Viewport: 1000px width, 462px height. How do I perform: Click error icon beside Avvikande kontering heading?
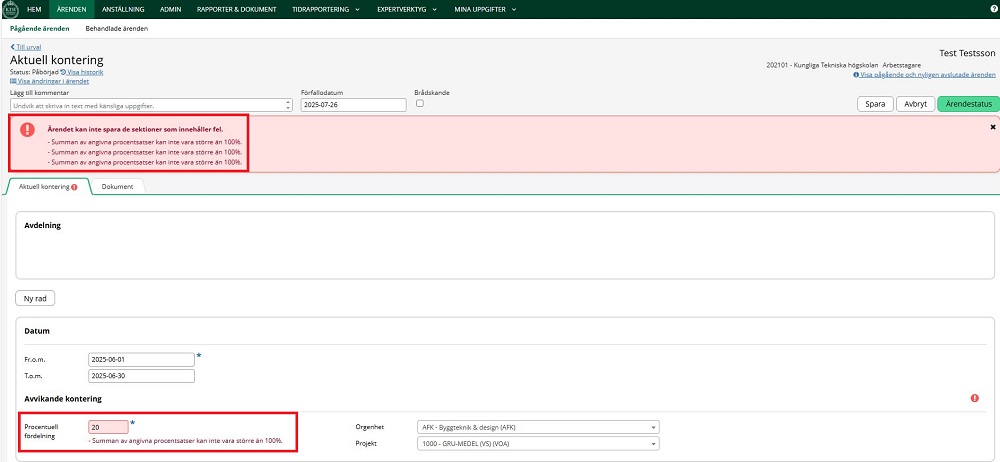(x=974, y=398)
